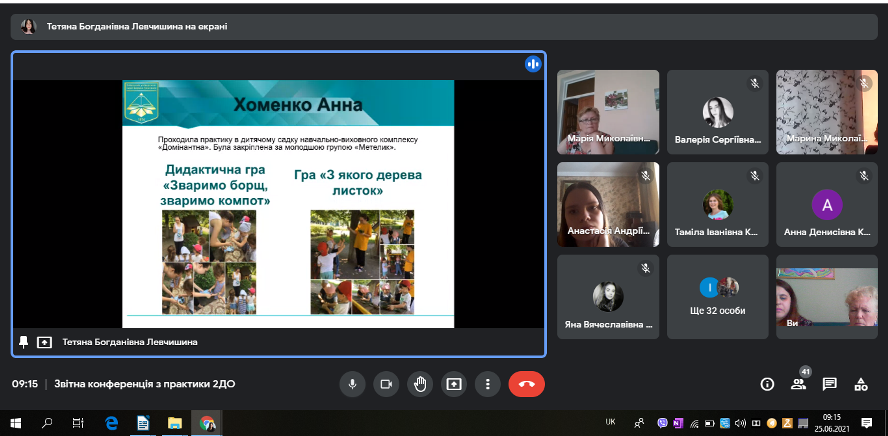The width and height of the screenshot is (888, 436).
Task: Open Chrome from the taskbar
Action: (x=206, y=423)
